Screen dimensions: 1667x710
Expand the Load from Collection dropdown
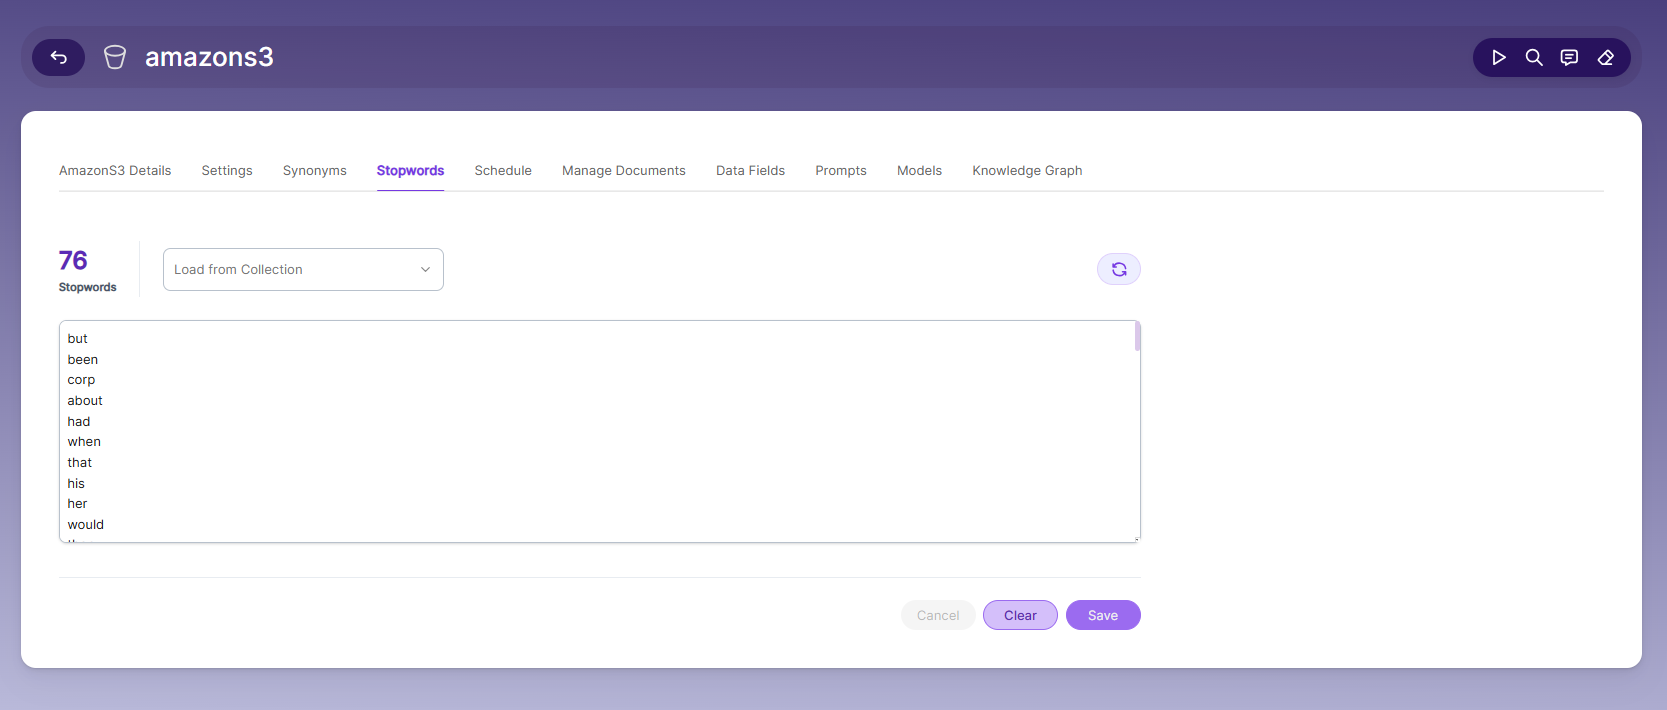[x=303, y=270]
